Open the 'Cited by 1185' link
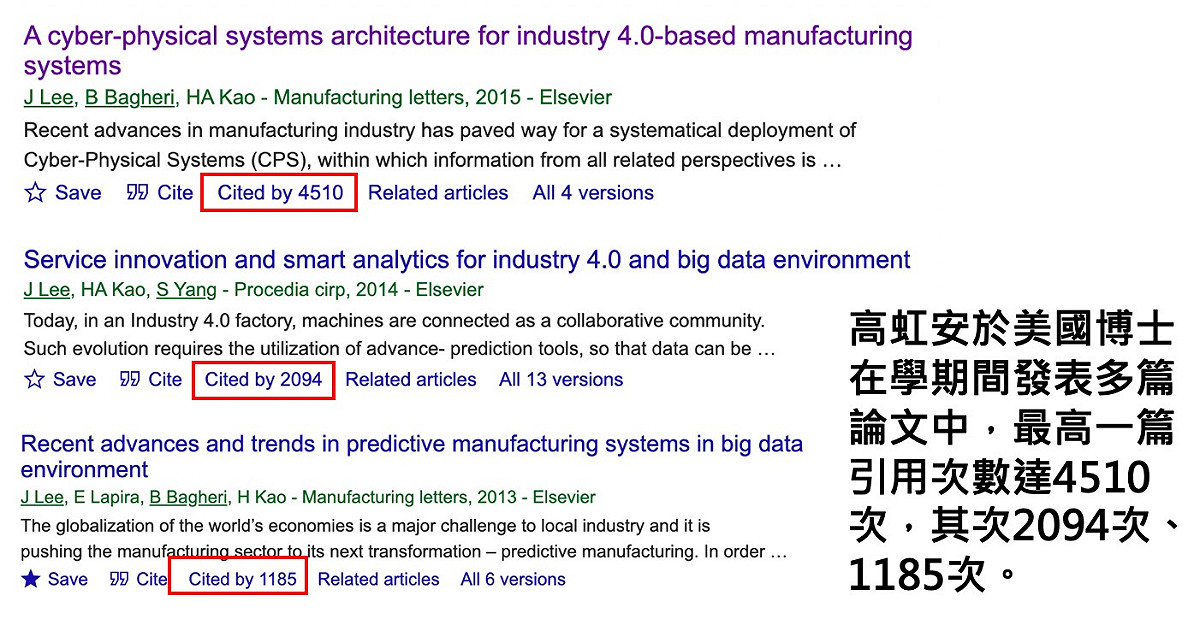Image resolution: width=1200 pixels, height=619 pixels. point(242,579)
